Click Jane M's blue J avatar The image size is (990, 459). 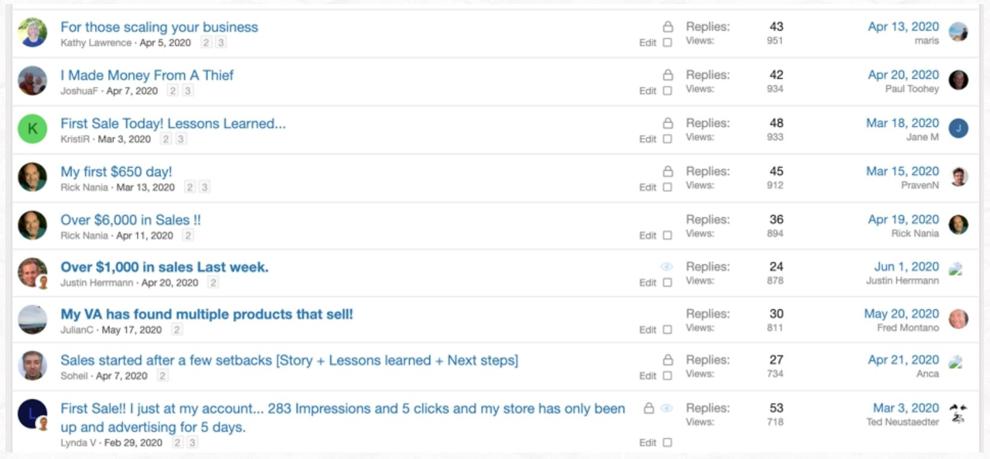958,128
